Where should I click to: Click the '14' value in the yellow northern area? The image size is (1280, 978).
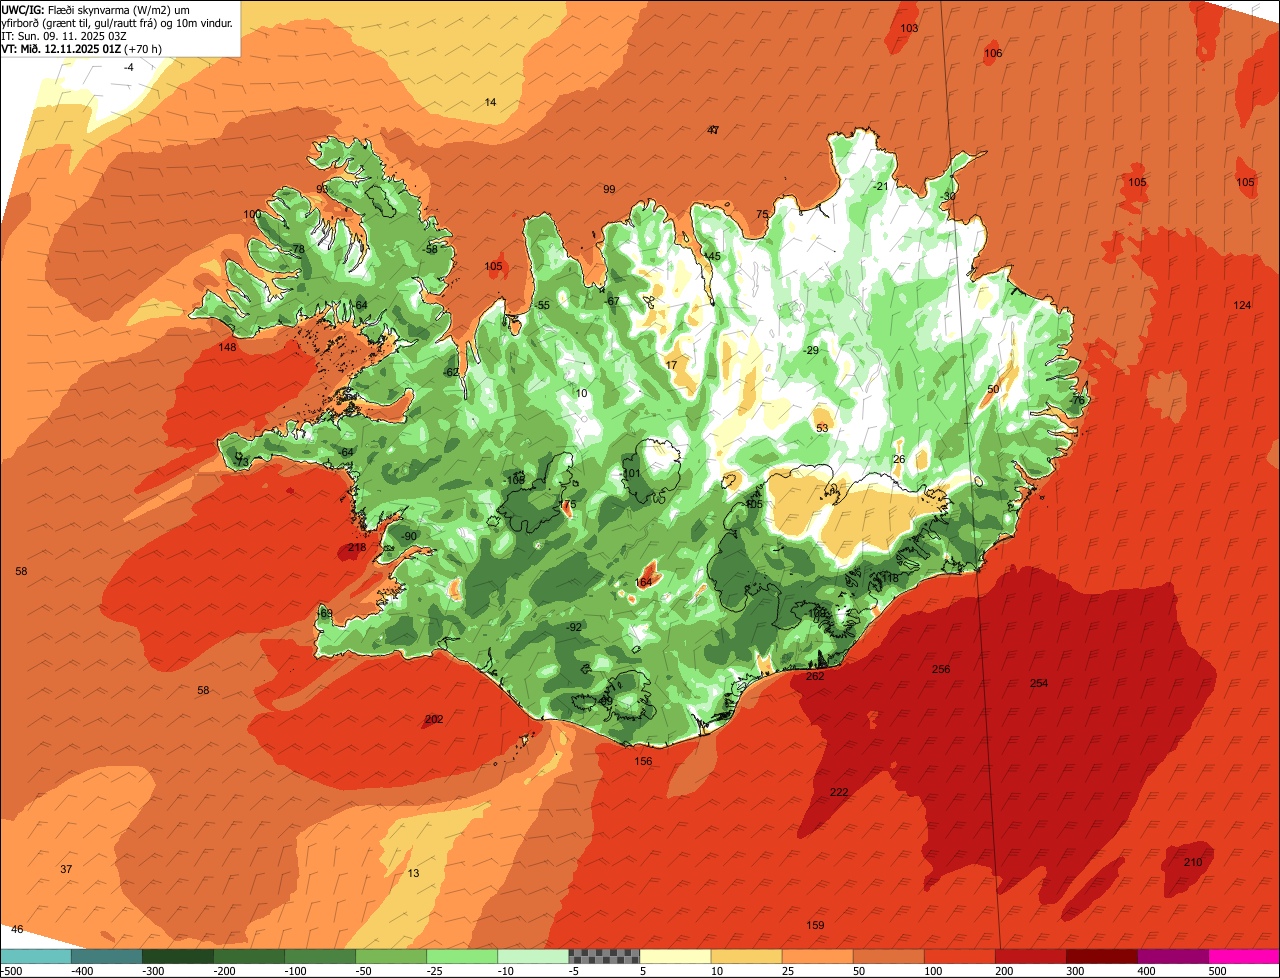[490, 102]
